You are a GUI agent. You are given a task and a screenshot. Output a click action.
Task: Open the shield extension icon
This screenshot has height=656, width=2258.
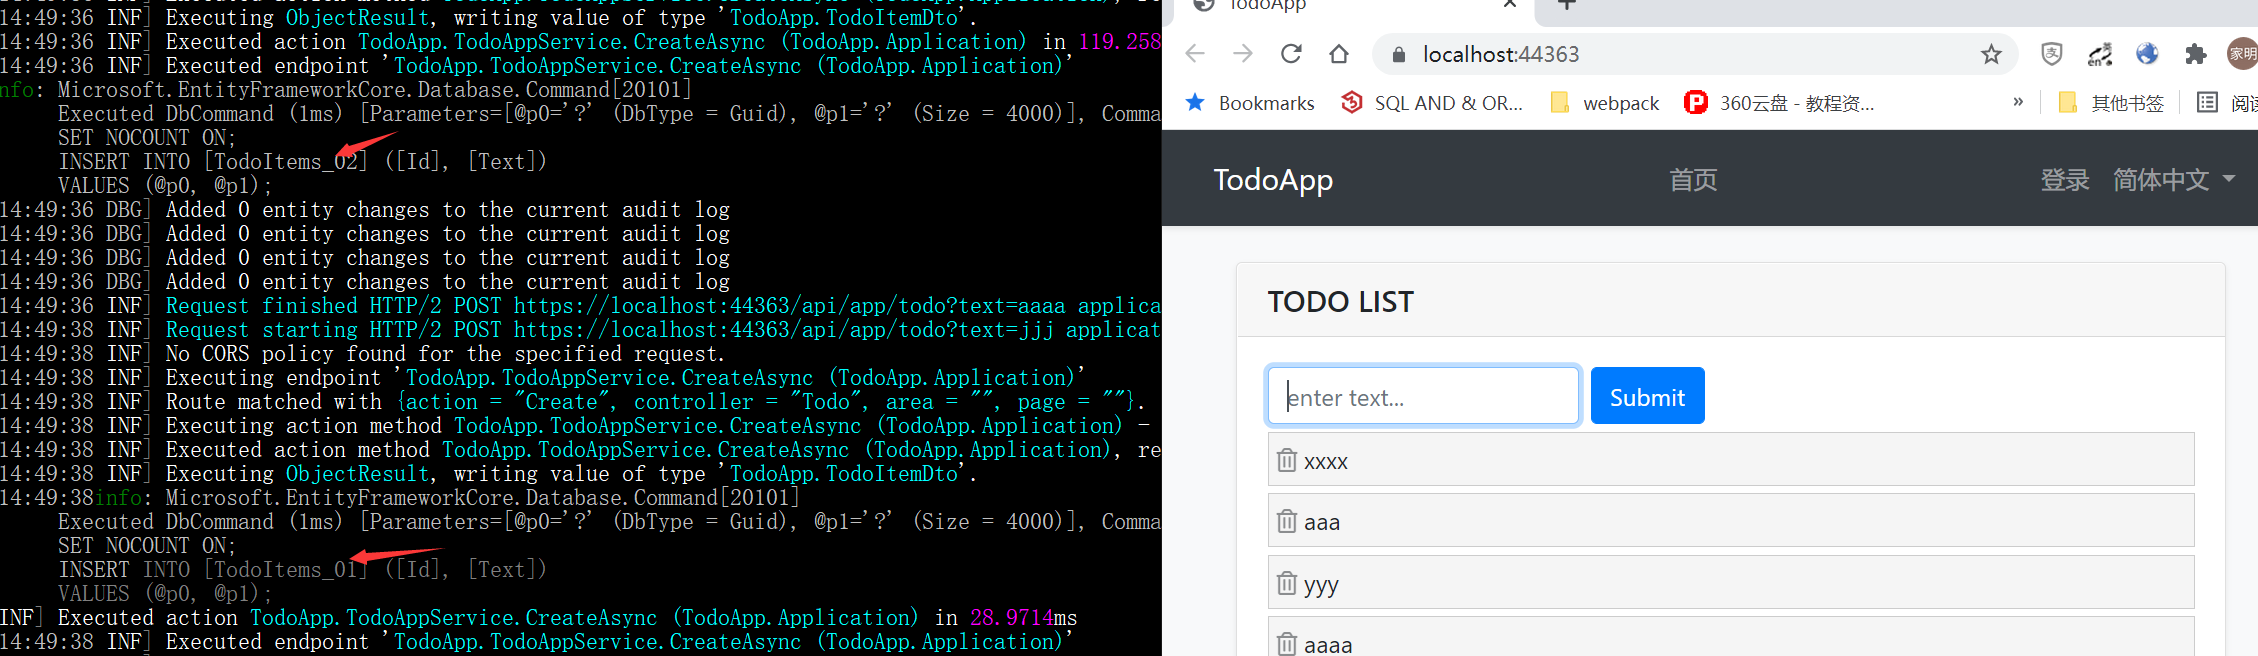(x=2051, y=54)
